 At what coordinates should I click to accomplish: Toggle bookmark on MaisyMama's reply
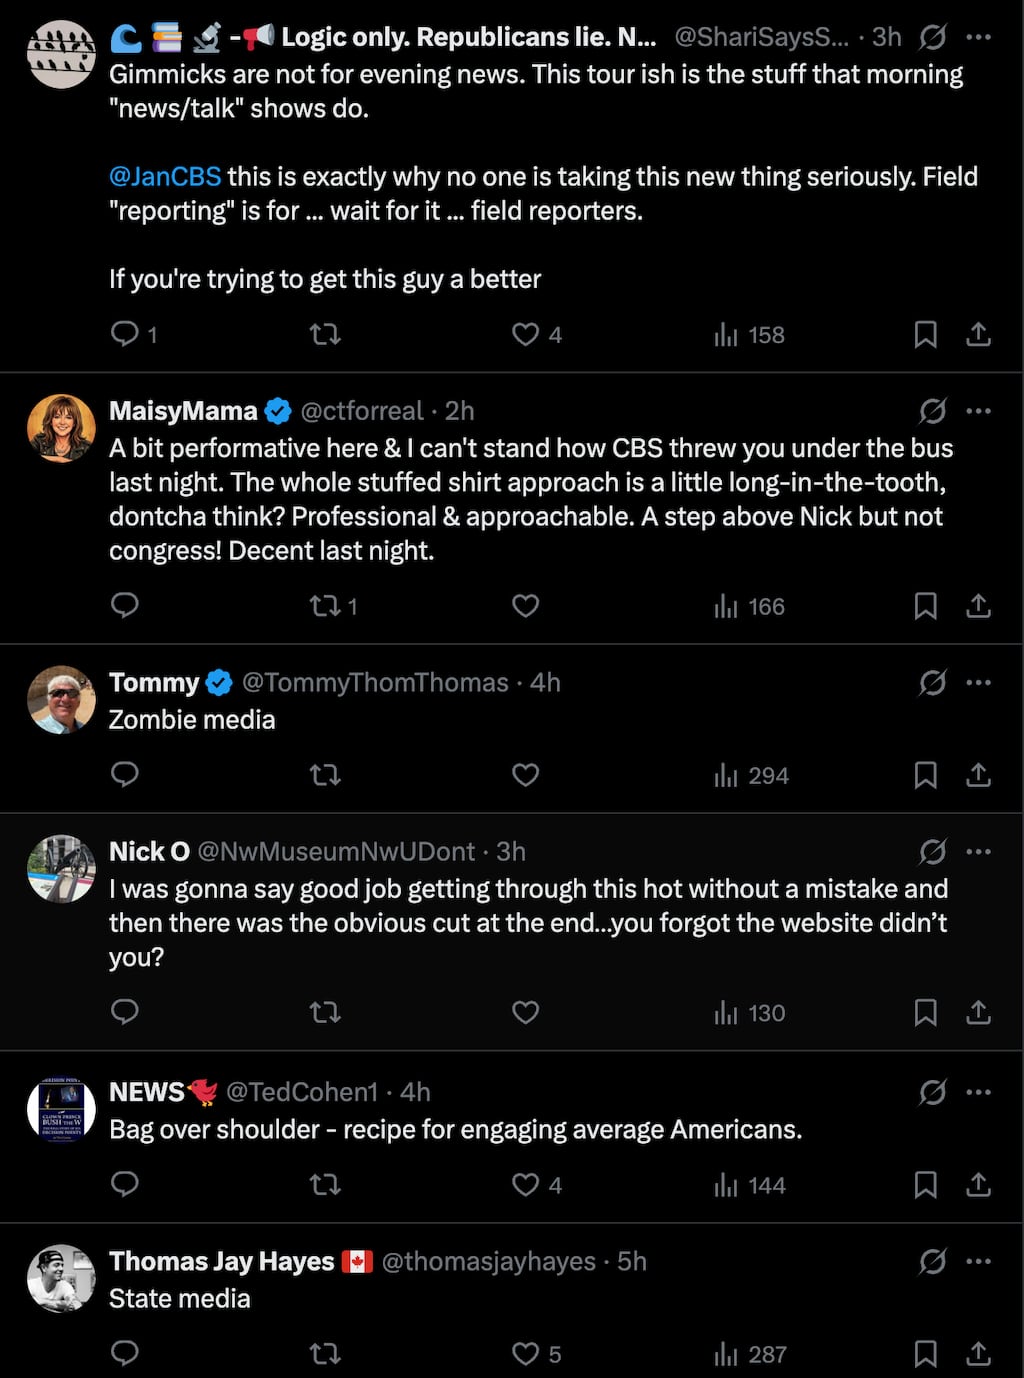(925, 606)
